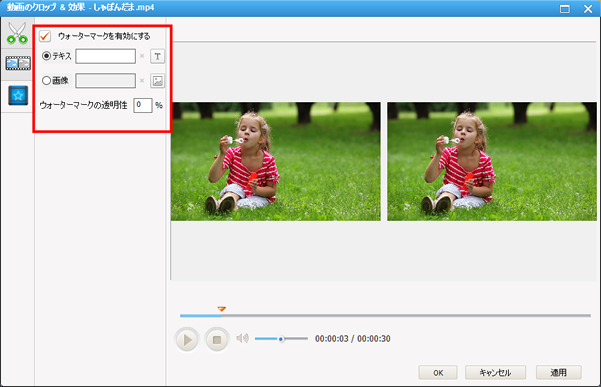601x387 pixels.
Task: Open text font settings T icon
Action: [x=157, y=56]
